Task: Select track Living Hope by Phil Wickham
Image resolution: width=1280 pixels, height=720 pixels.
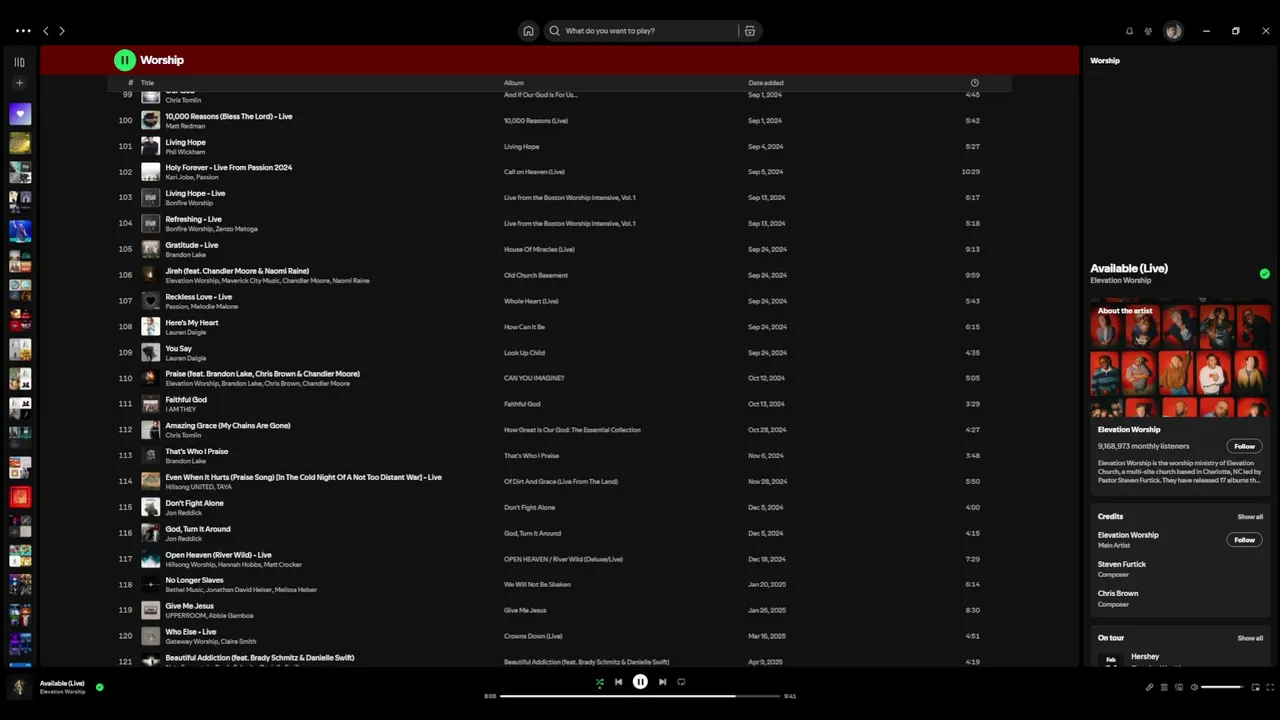Action: coord(185,142)
